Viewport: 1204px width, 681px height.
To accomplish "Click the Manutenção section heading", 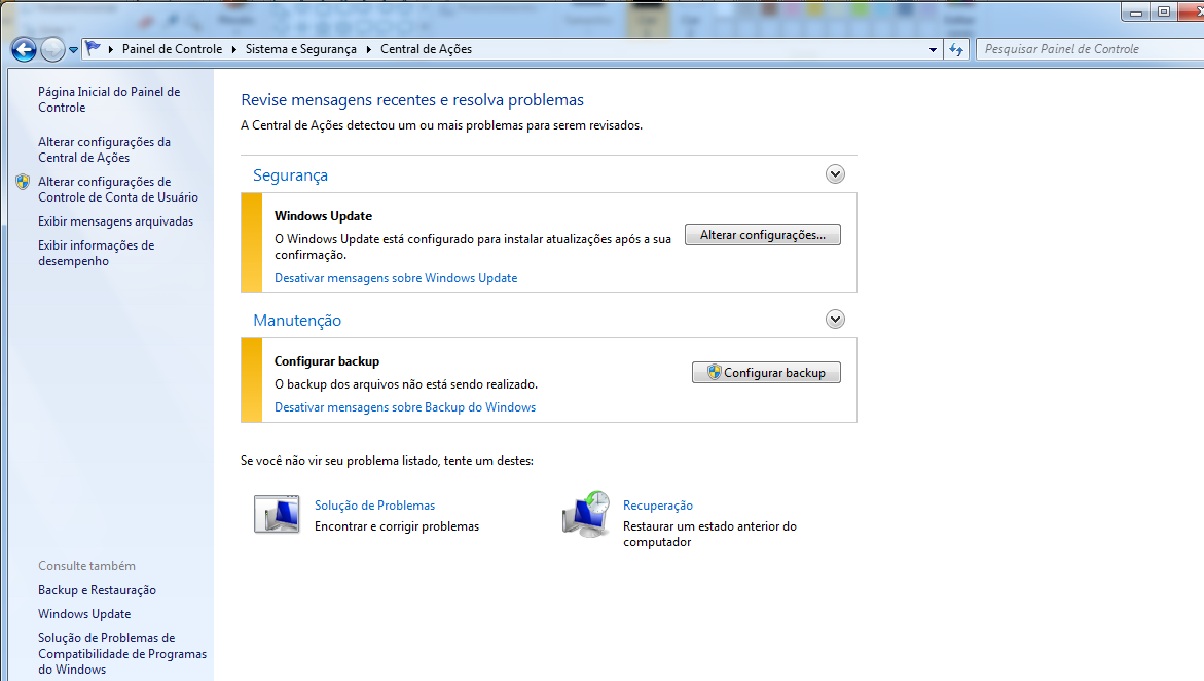I will pos(297,321).
